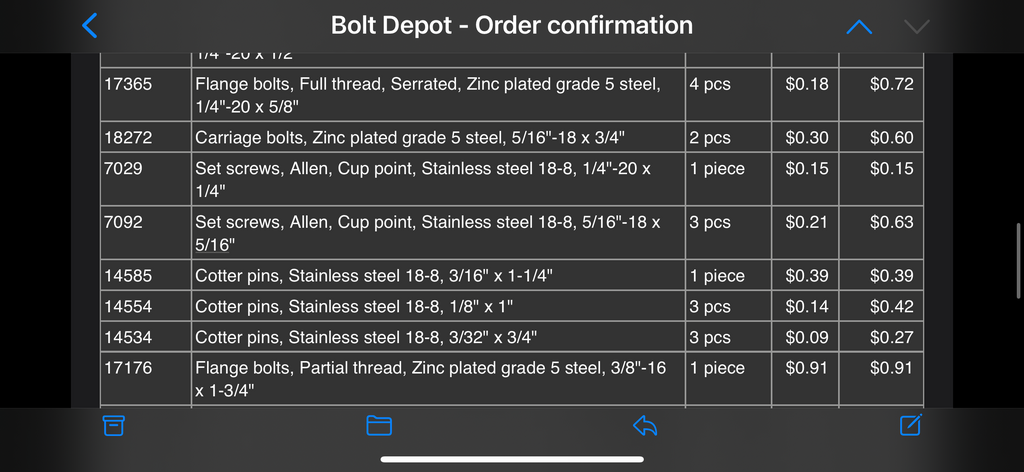Archive this email using the archive icon
The height and width of the screenshot is (472, 1024).
pyautogui.click(x=114, y=426)
